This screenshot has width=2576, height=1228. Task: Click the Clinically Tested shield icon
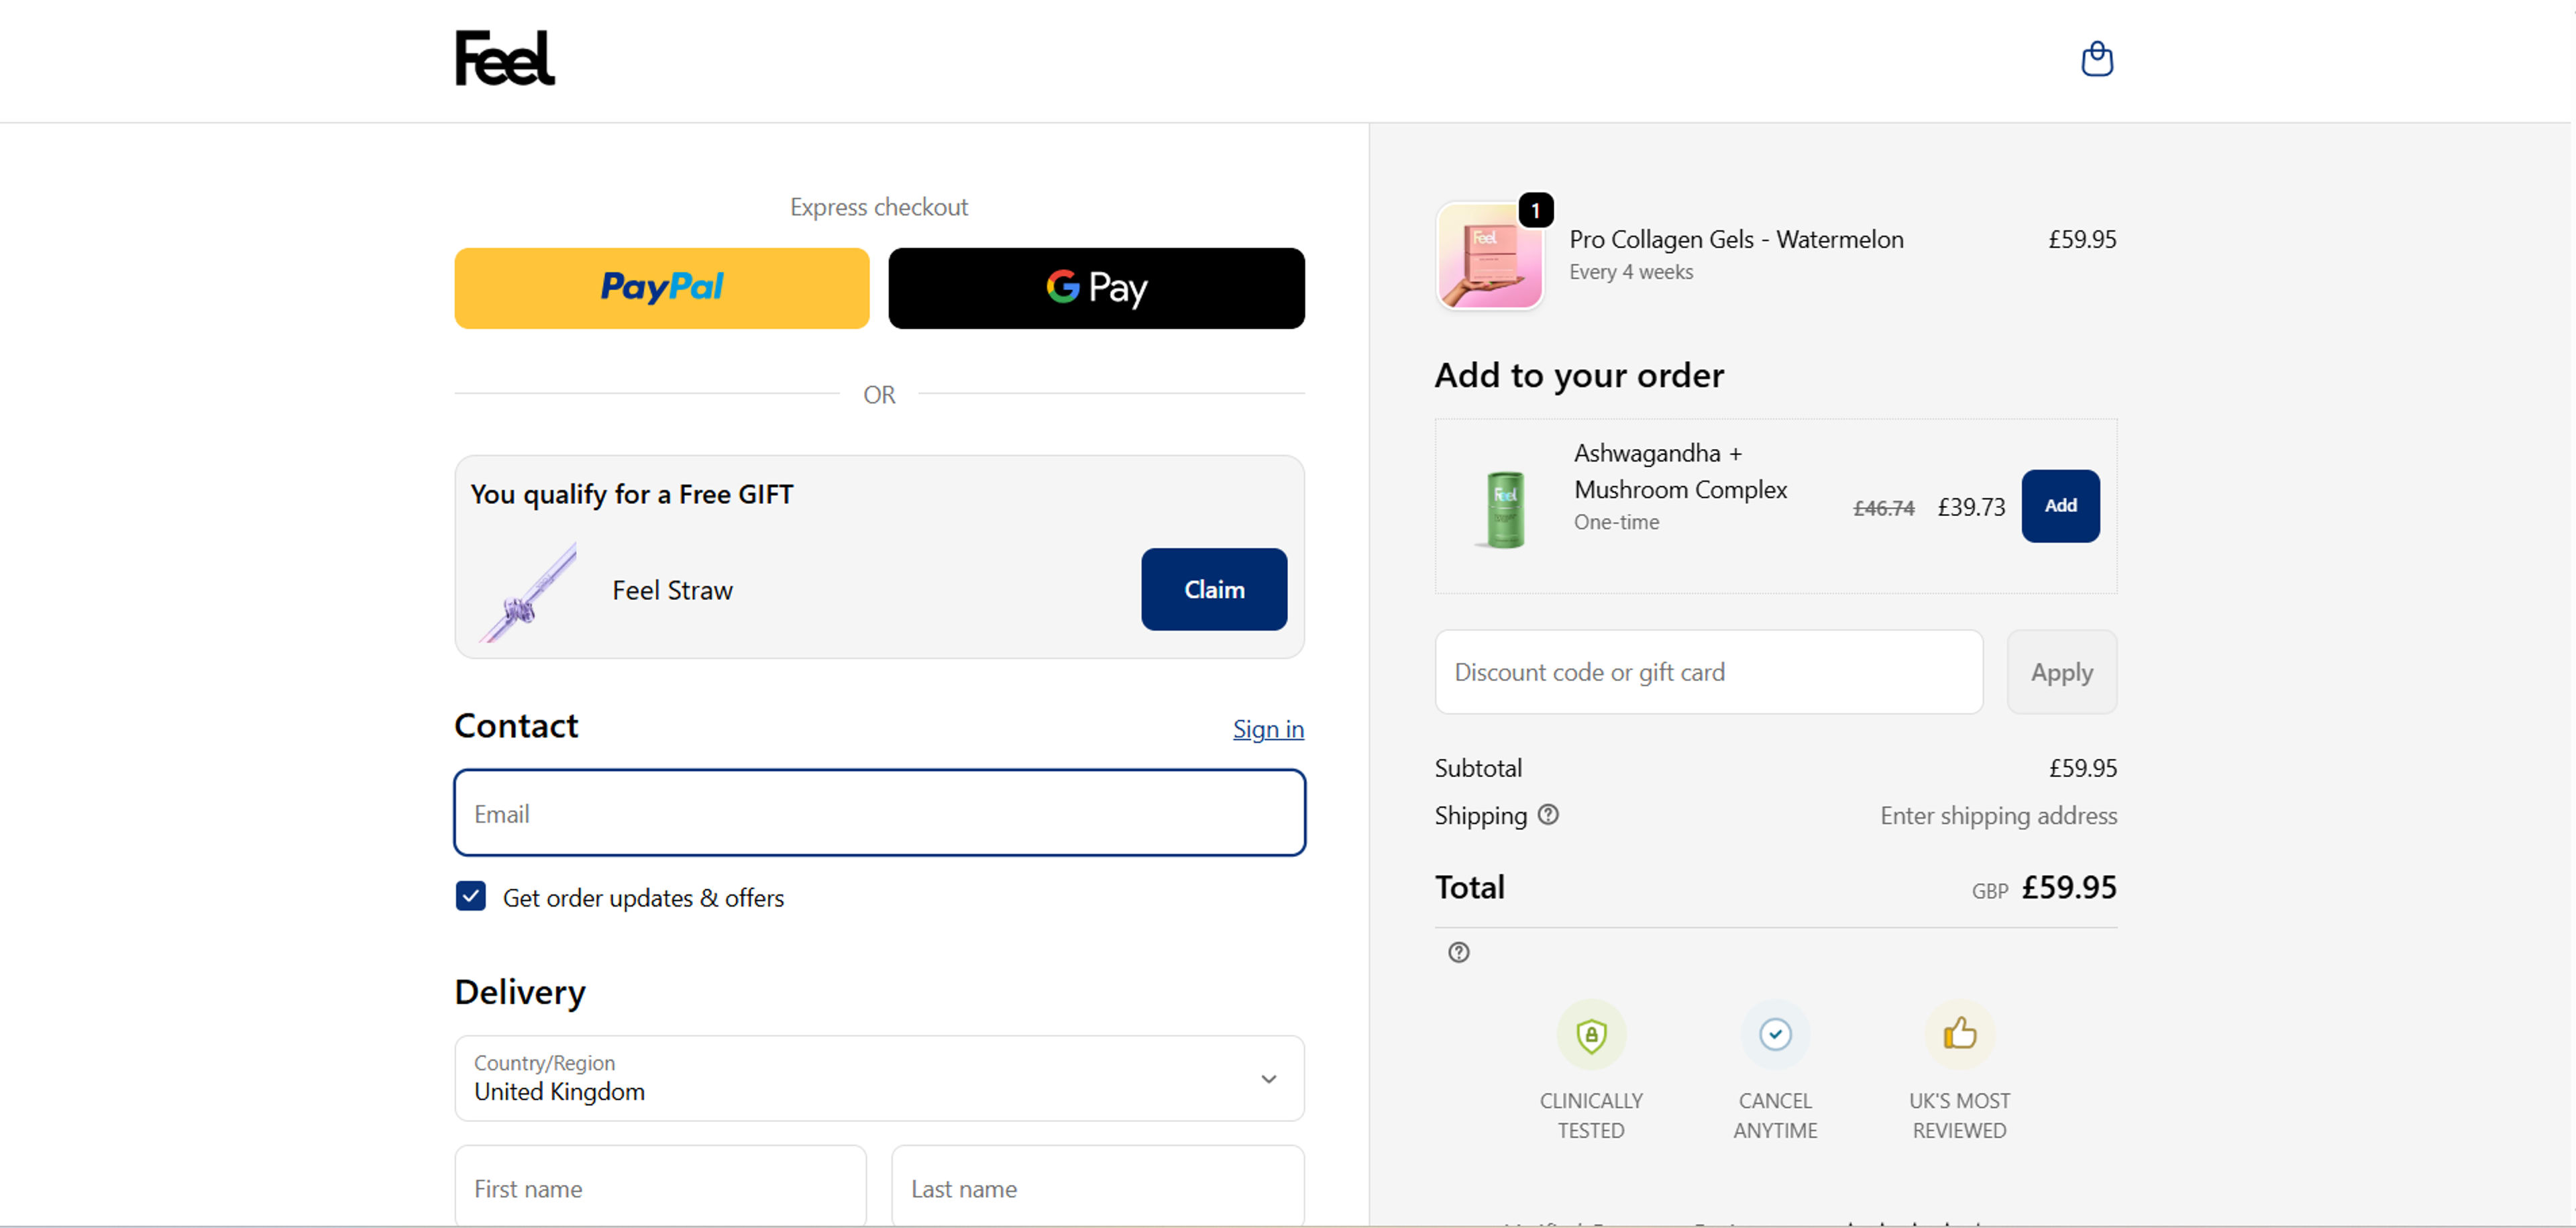(1592, 1035)
